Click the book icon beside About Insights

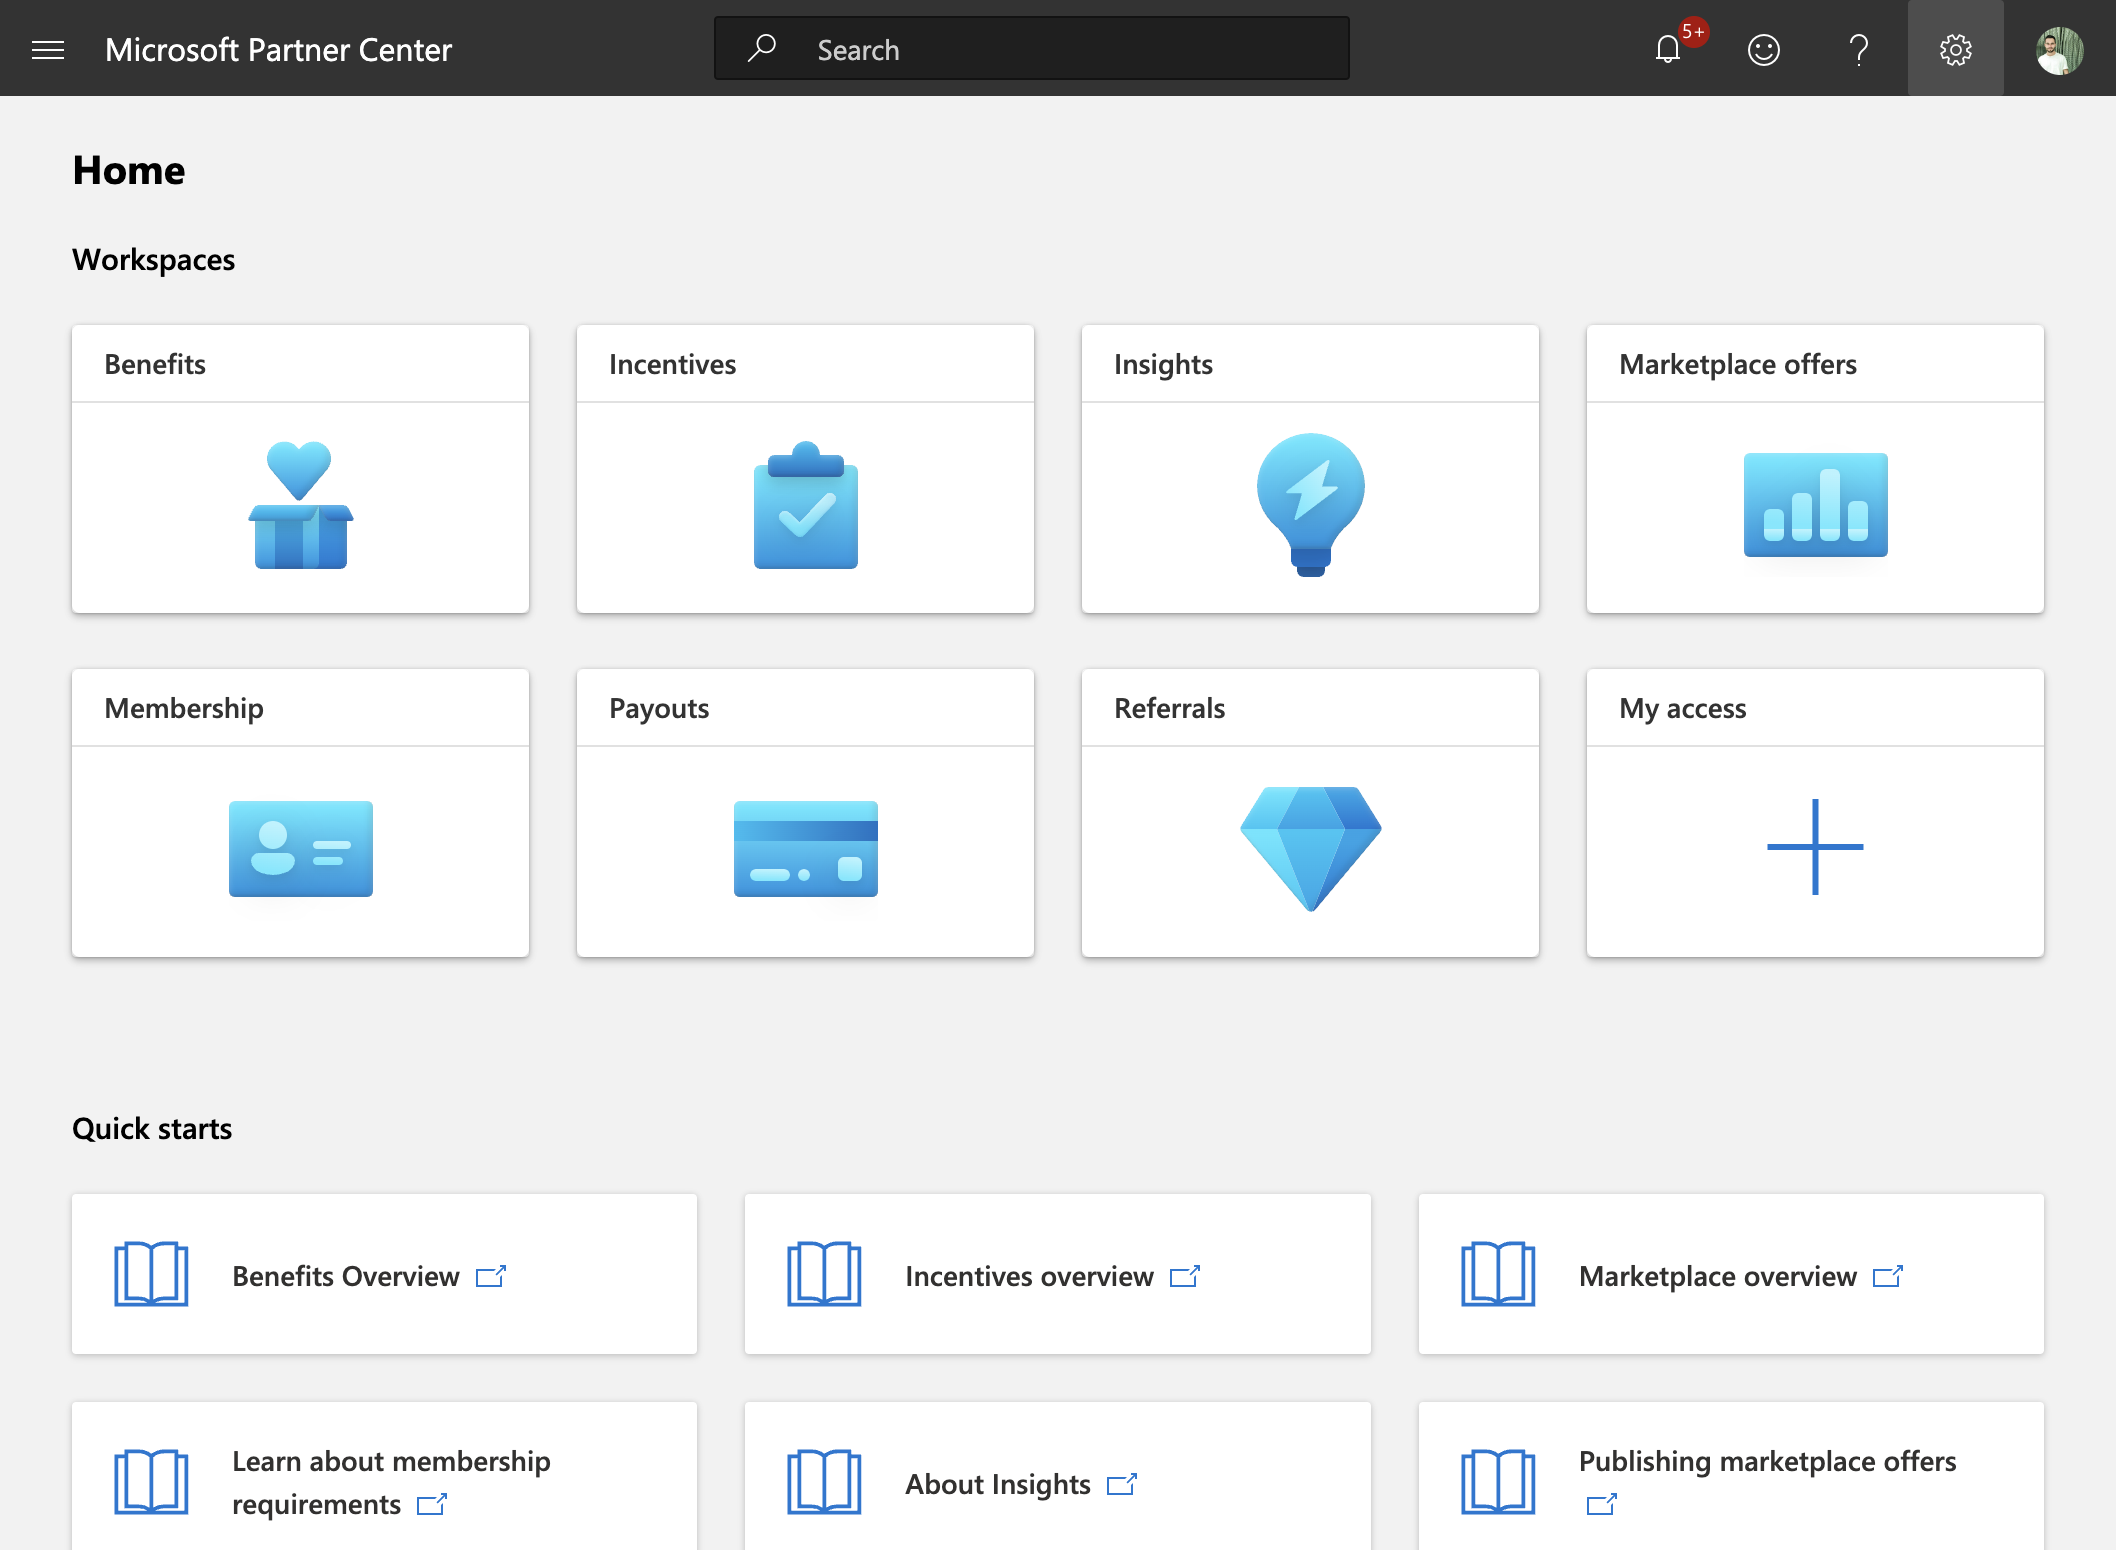(x=824, y=1482)
